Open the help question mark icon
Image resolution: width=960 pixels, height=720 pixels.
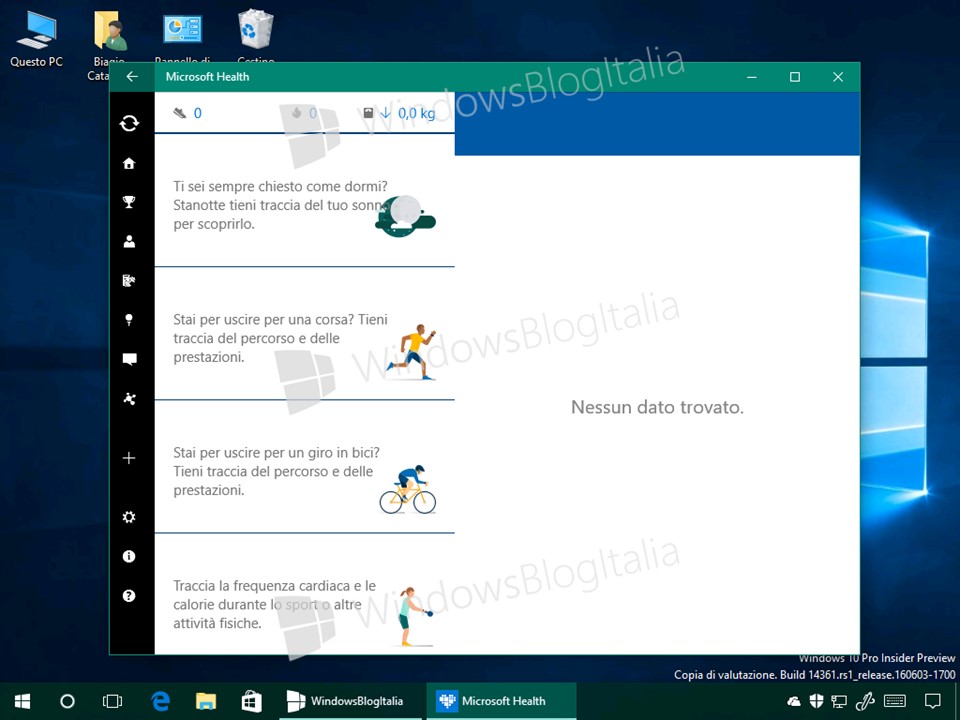click(x=129, y=596)
